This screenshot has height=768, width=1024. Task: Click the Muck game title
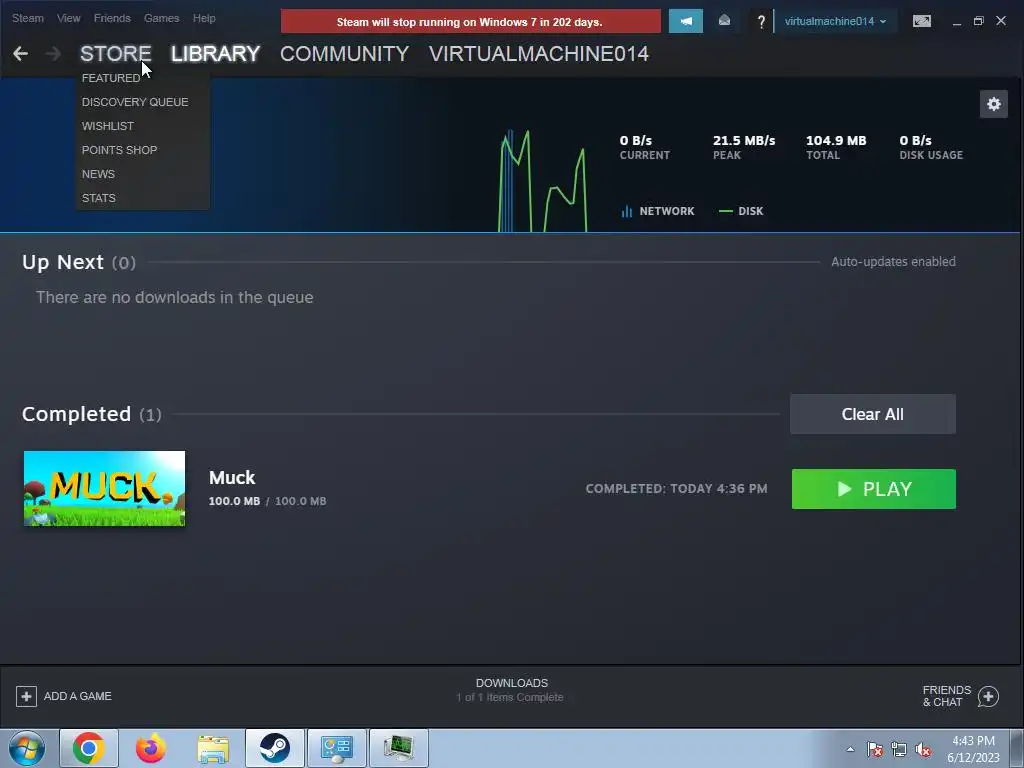coord(232,477)
